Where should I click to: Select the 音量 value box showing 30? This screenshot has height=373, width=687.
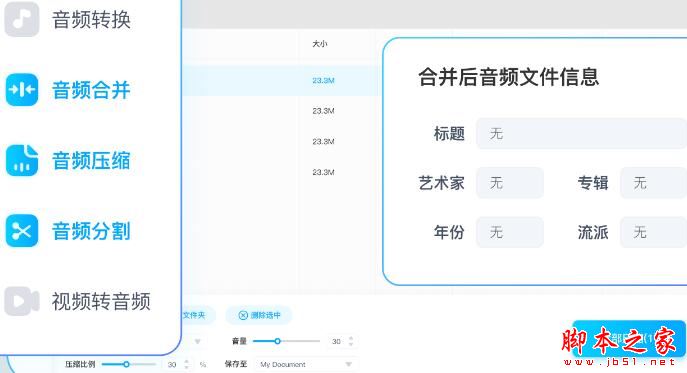[336, 341]
